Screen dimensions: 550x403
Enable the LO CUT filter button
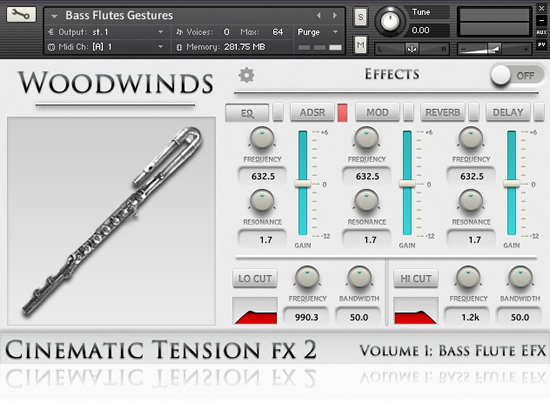tap(255, 278)
